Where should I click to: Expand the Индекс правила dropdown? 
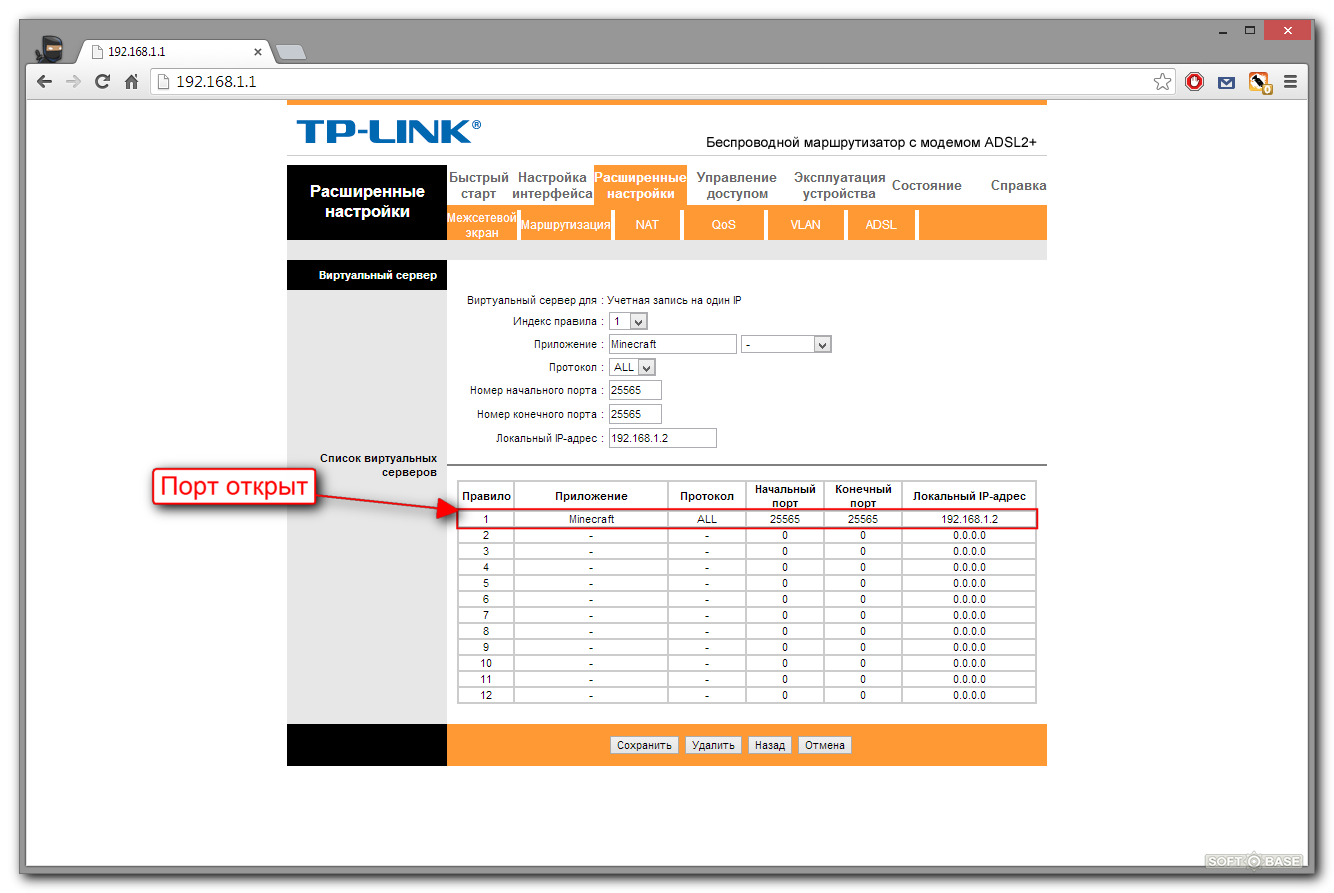click(629, 321)
